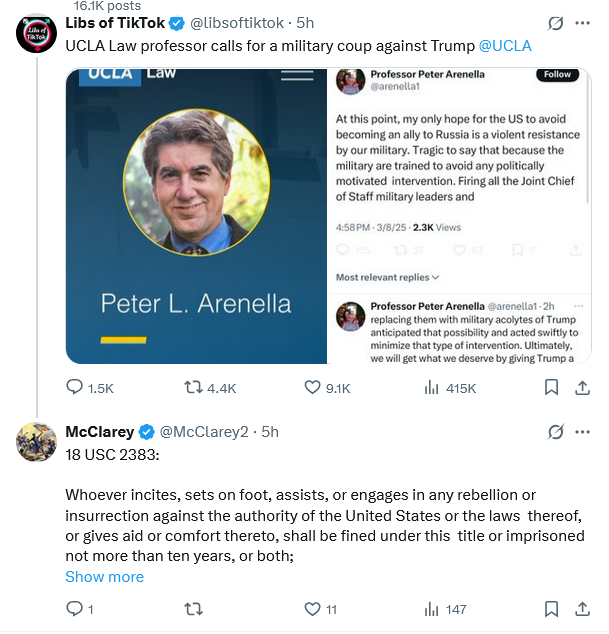Bookmark McClarey's reply
Image resolution: width=609 pixels, height=634 pixels.
pos(551,609)
